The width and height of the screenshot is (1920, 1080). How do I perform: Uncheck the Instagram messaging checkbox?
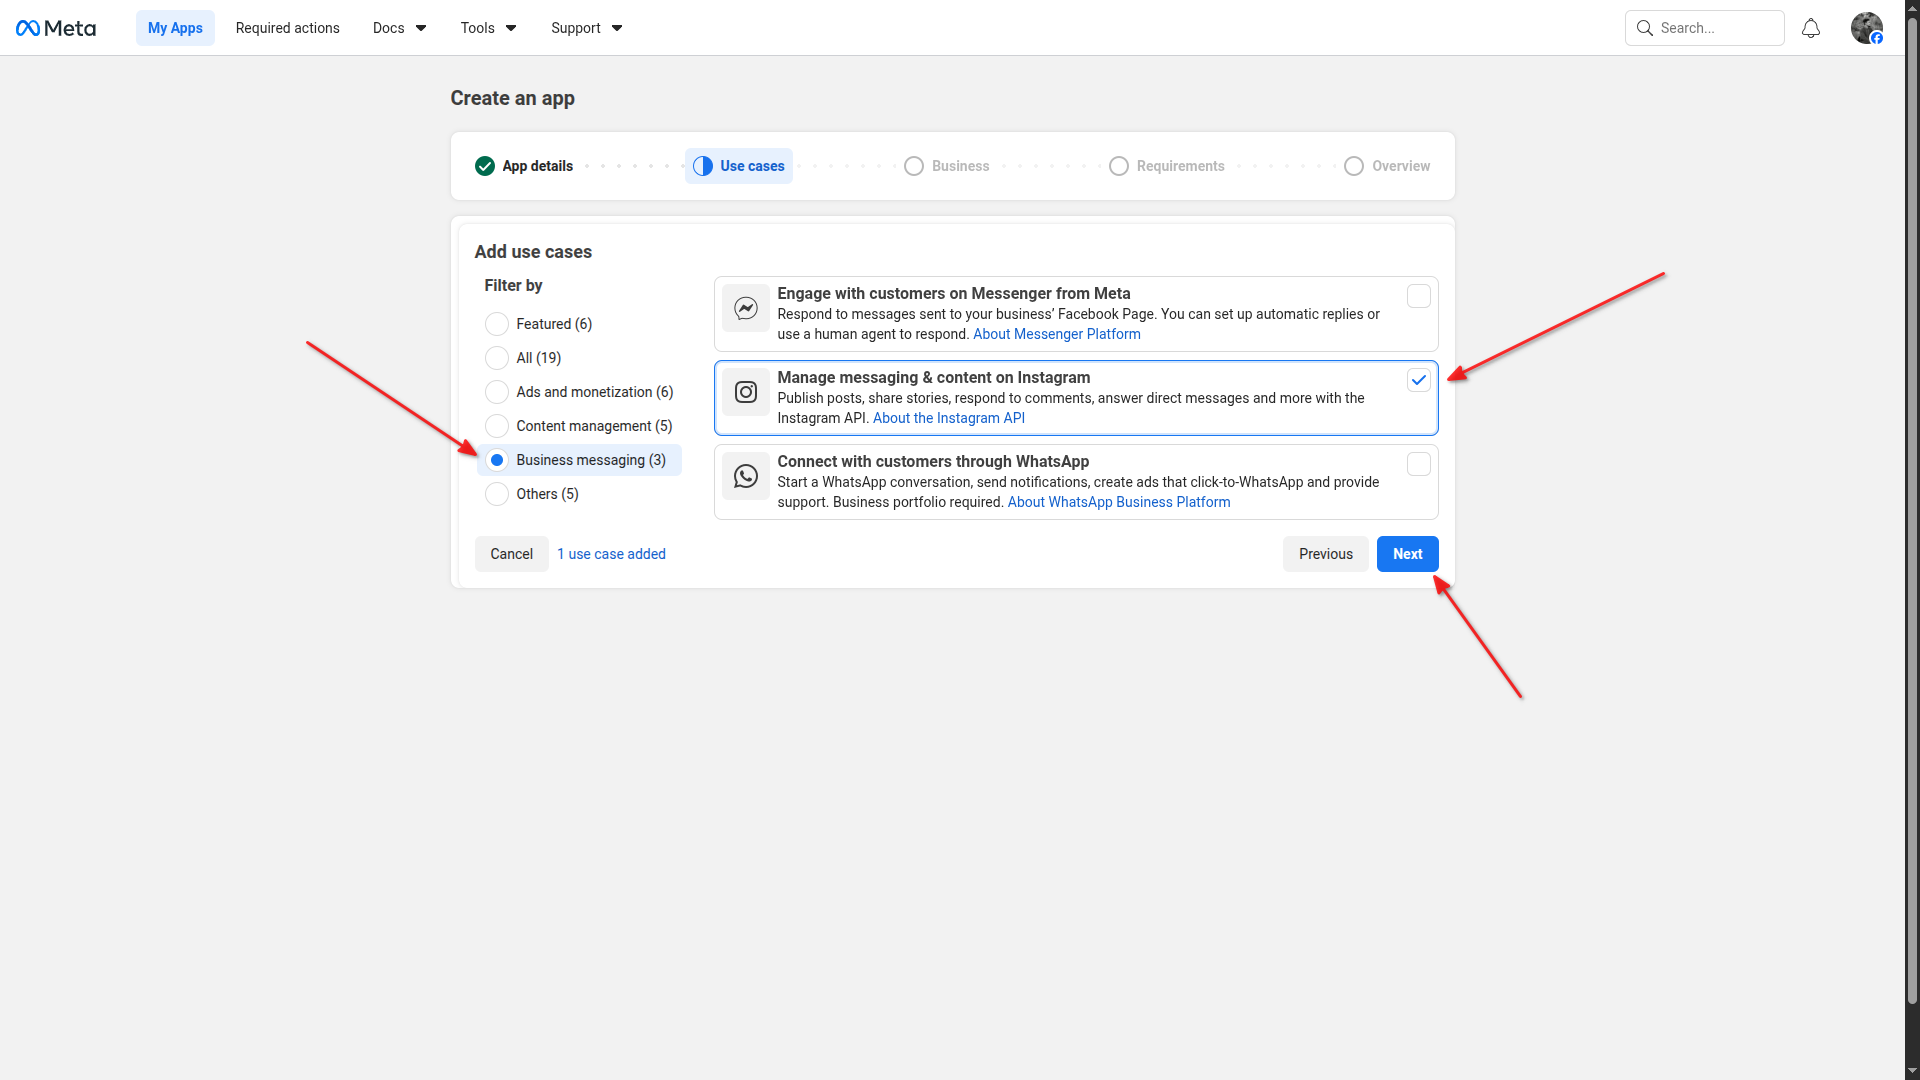click(x=1418, y=380)
